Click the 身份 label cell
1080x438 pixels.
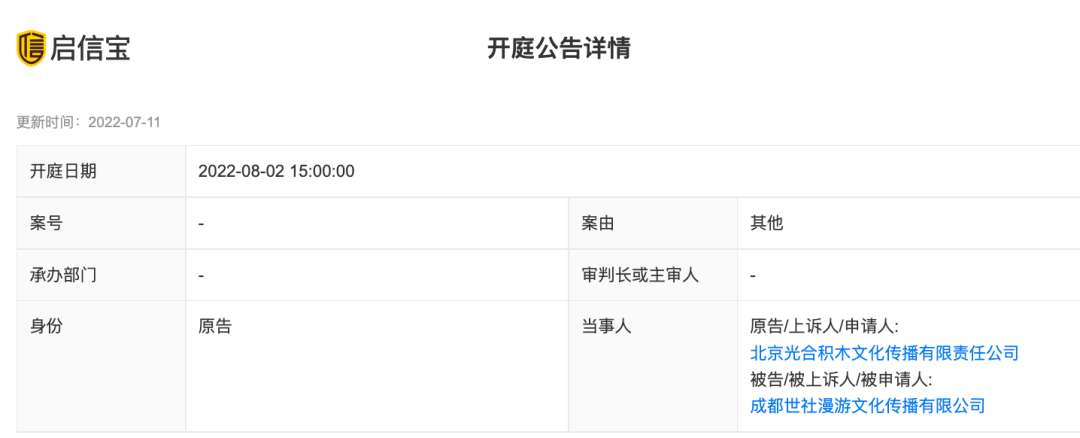(101, 366)
